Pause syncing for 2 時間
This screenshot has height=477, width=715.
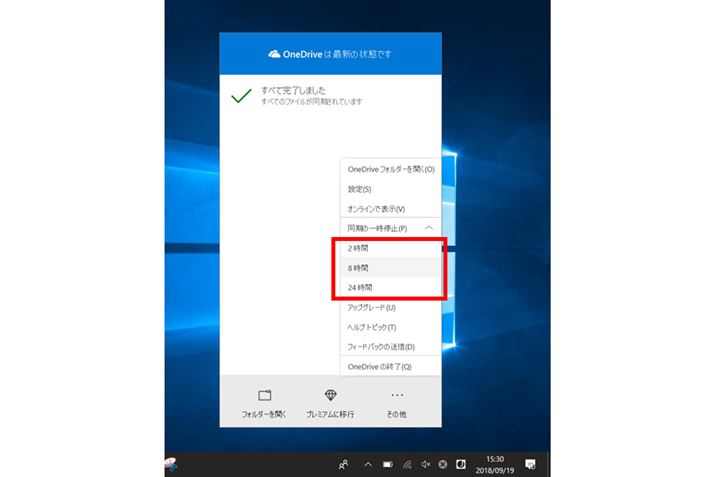tap(391, 248)
